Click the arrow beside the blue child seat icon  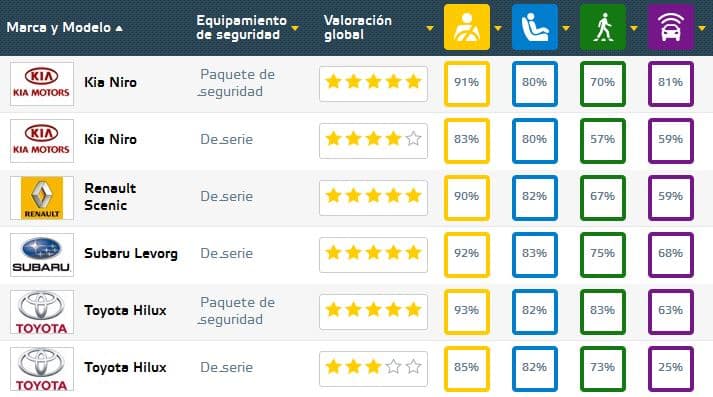[x=566, y=28]
